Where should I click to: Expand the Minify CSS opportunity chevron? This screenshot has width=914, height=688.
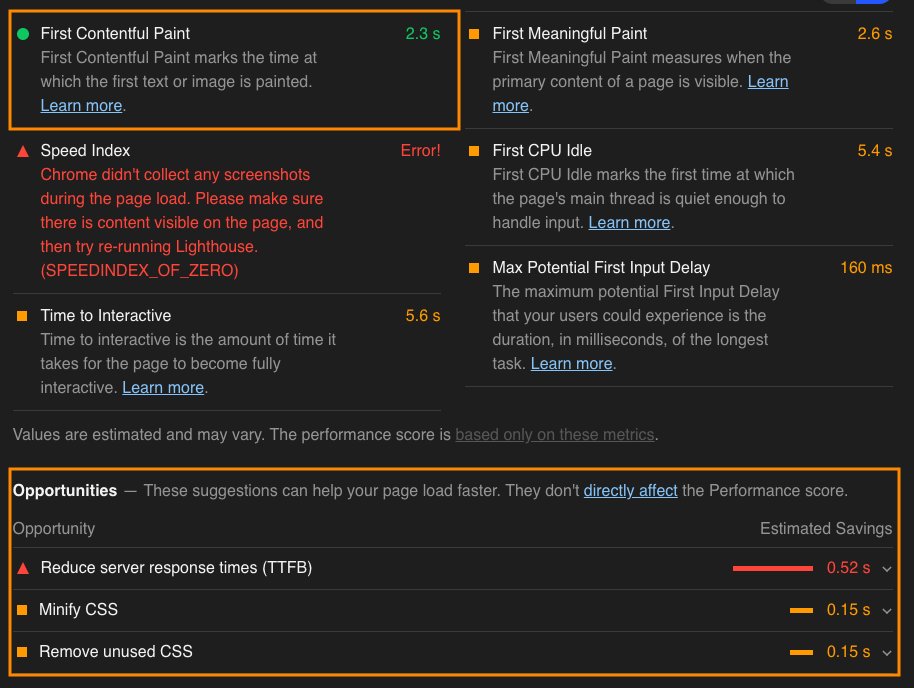pos(886,611)
